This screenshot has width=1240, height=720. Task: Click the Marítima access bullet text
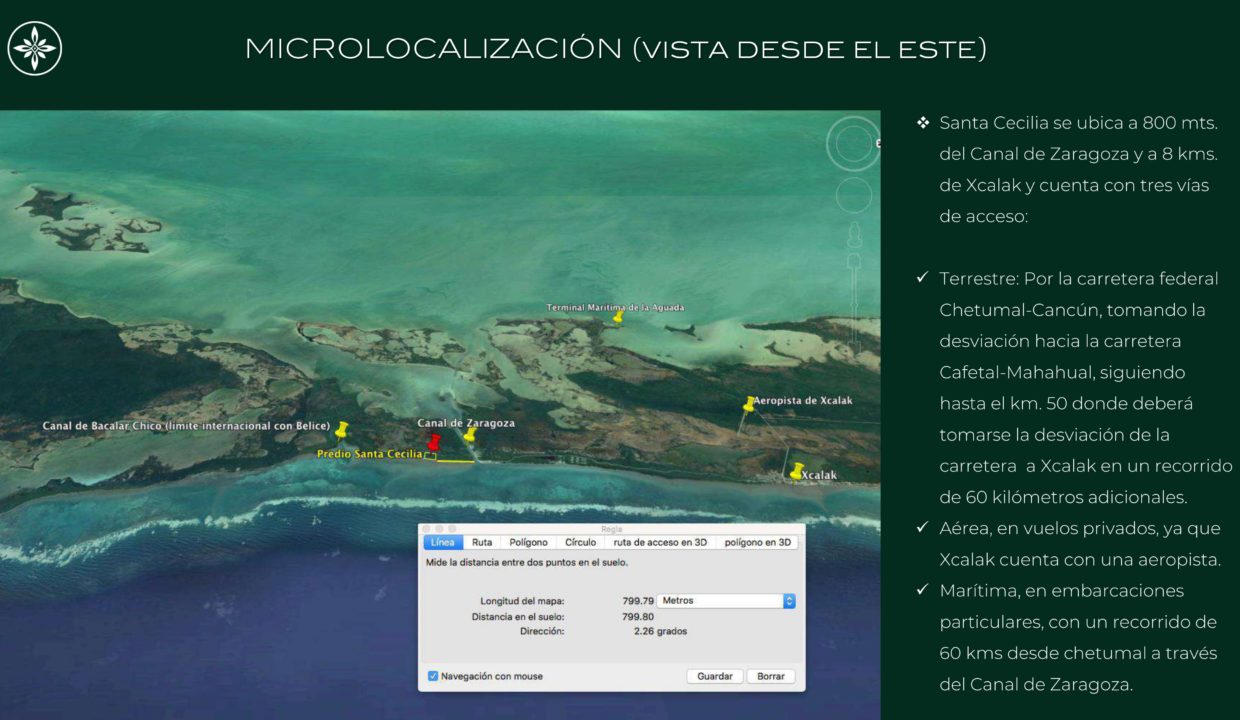1078,637
